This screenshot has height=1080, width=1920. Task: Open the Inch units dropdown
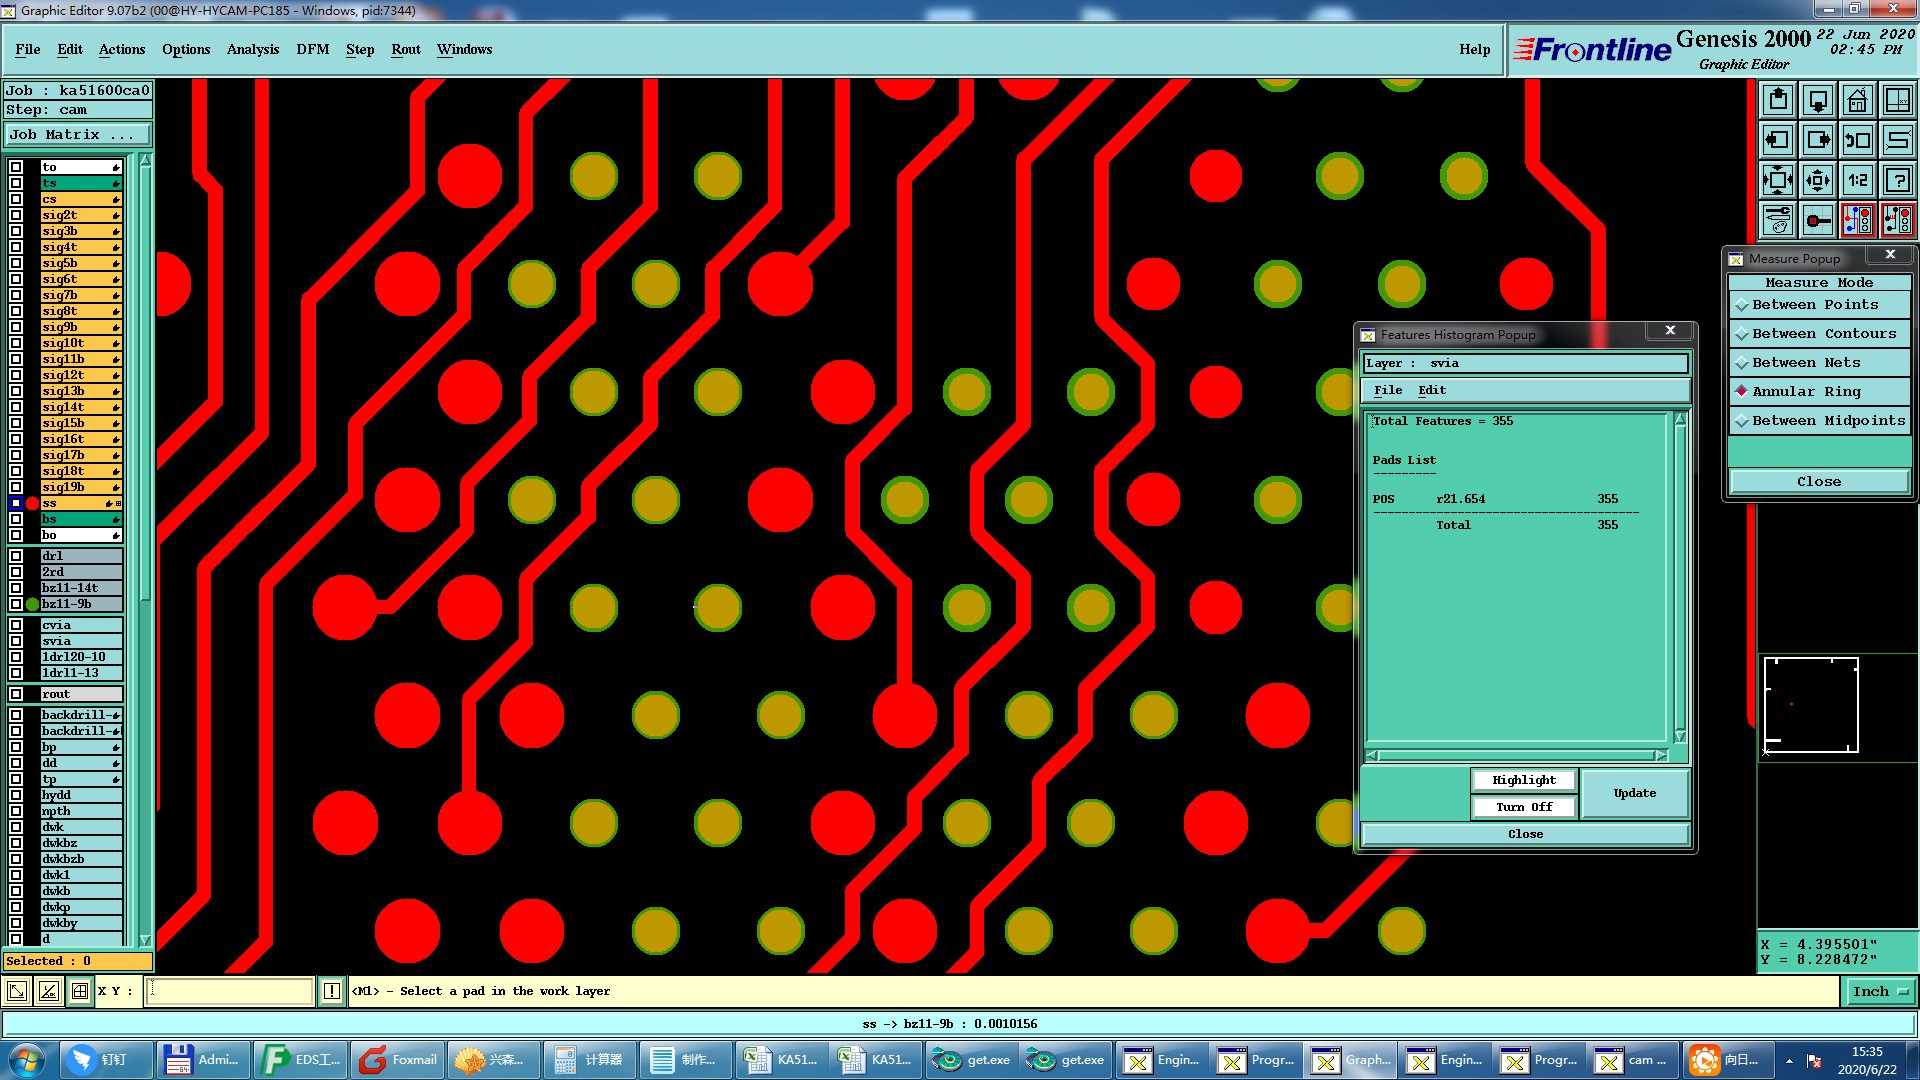(x=1880, y=992)
